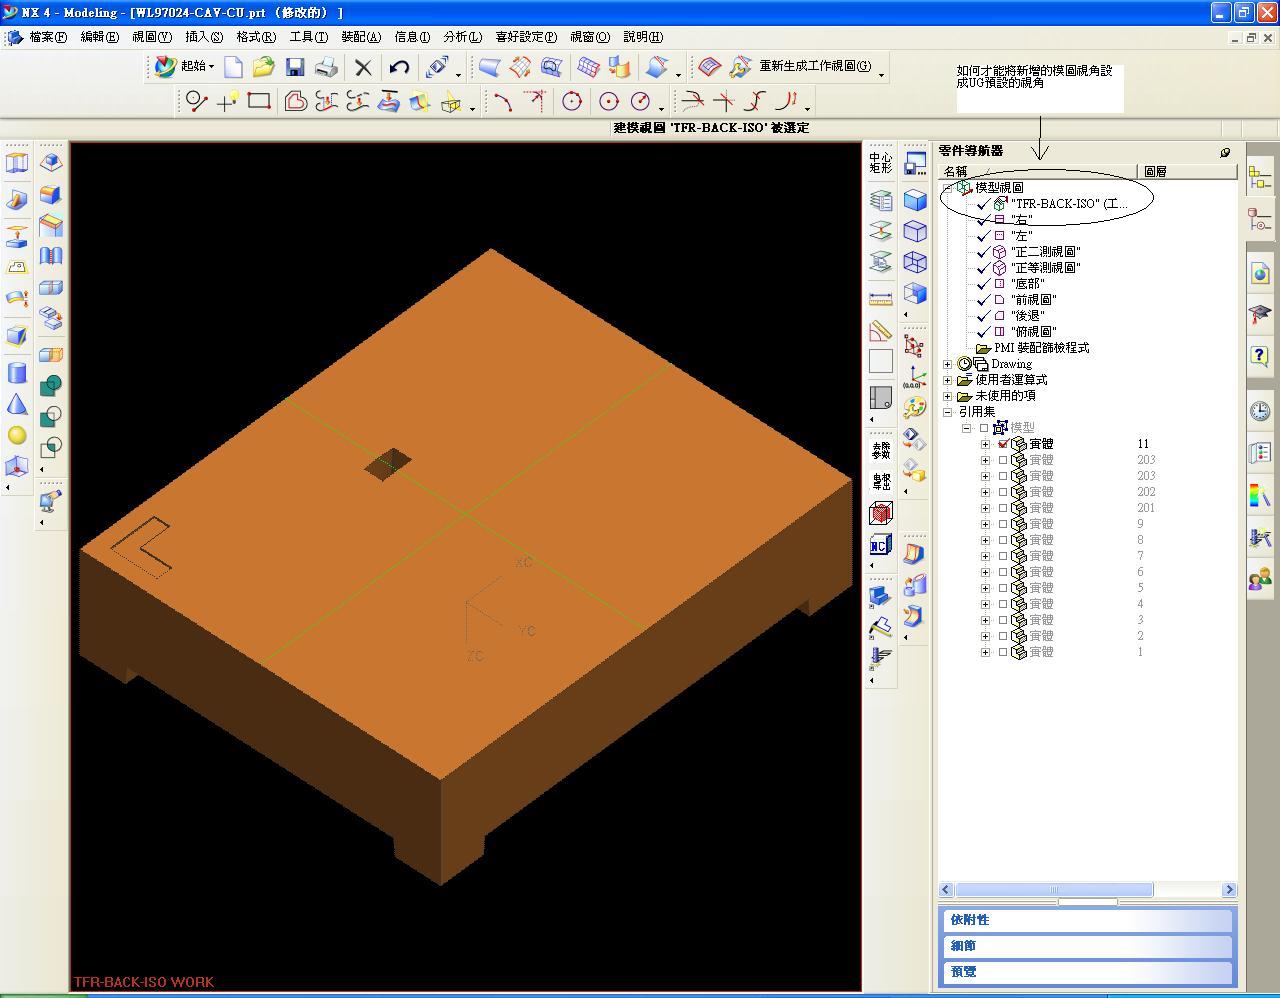
Task: Select the line tool in the curve toolbar
Action: 196,101
